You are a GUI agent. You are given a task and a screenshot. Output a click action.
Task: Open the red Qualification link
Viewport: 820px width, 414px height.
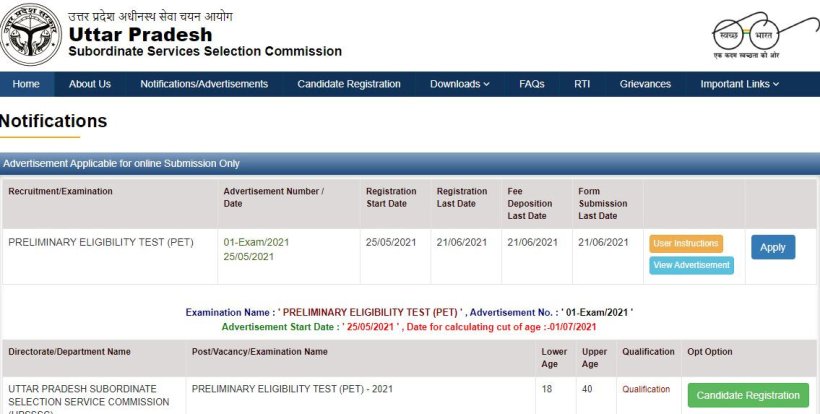(x=646, y=389)
